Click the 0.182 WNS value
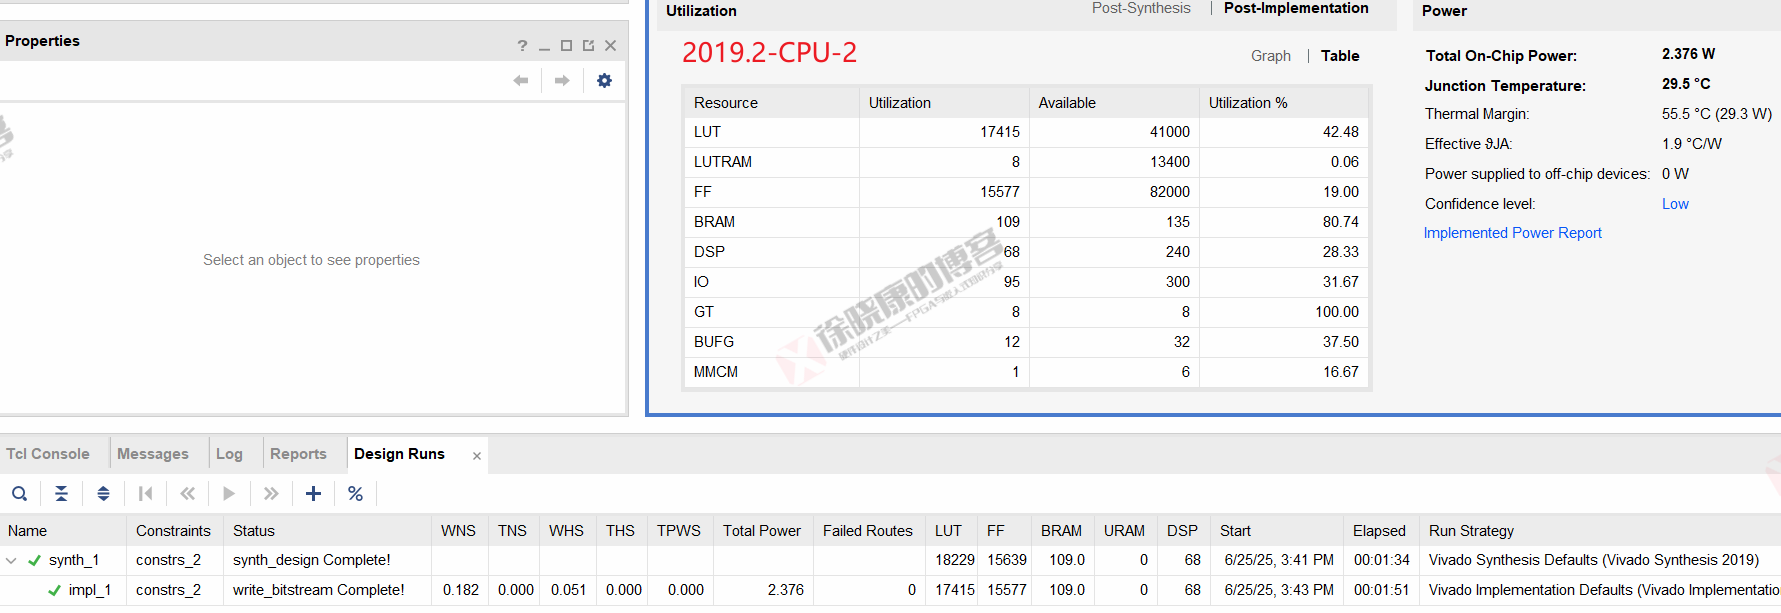The width and height of the screenshot is (1781, 613). point(461,591)
